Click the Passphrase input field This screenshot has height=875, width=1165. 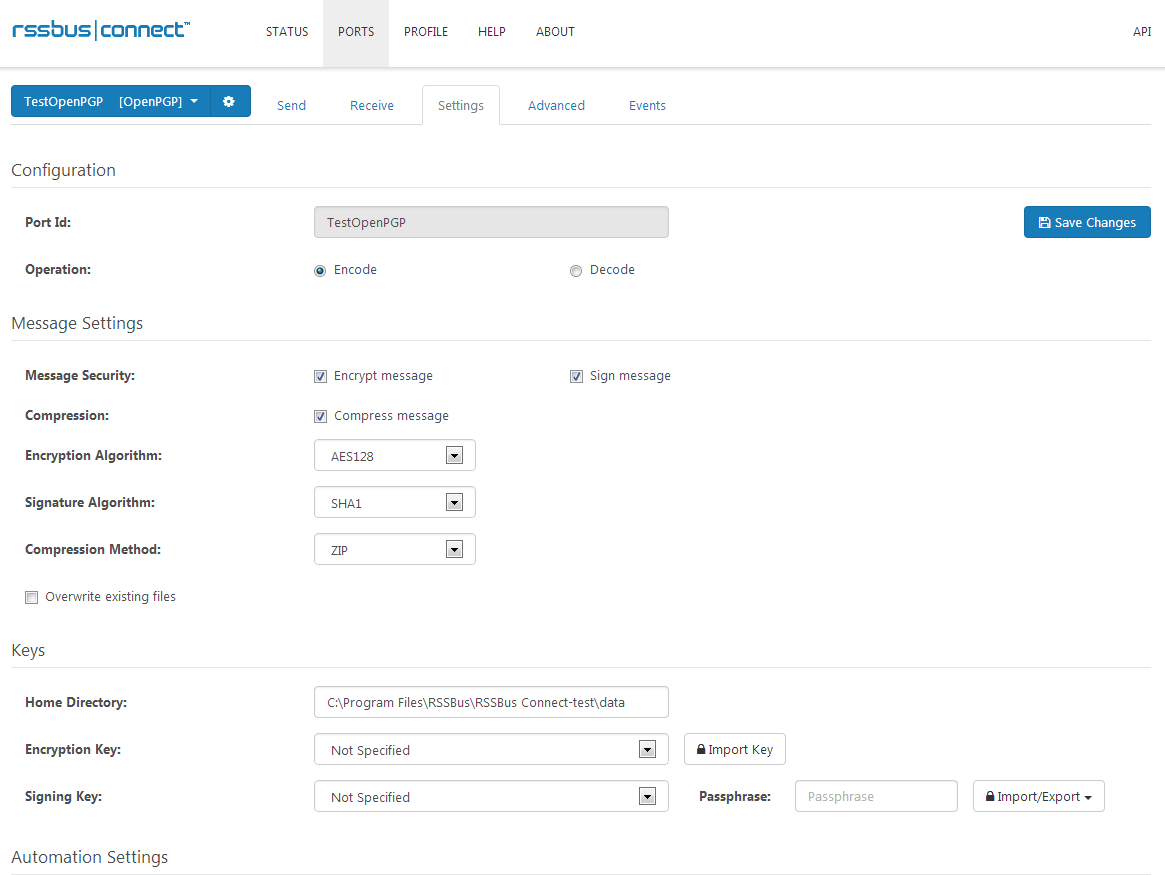pos(875,796)
